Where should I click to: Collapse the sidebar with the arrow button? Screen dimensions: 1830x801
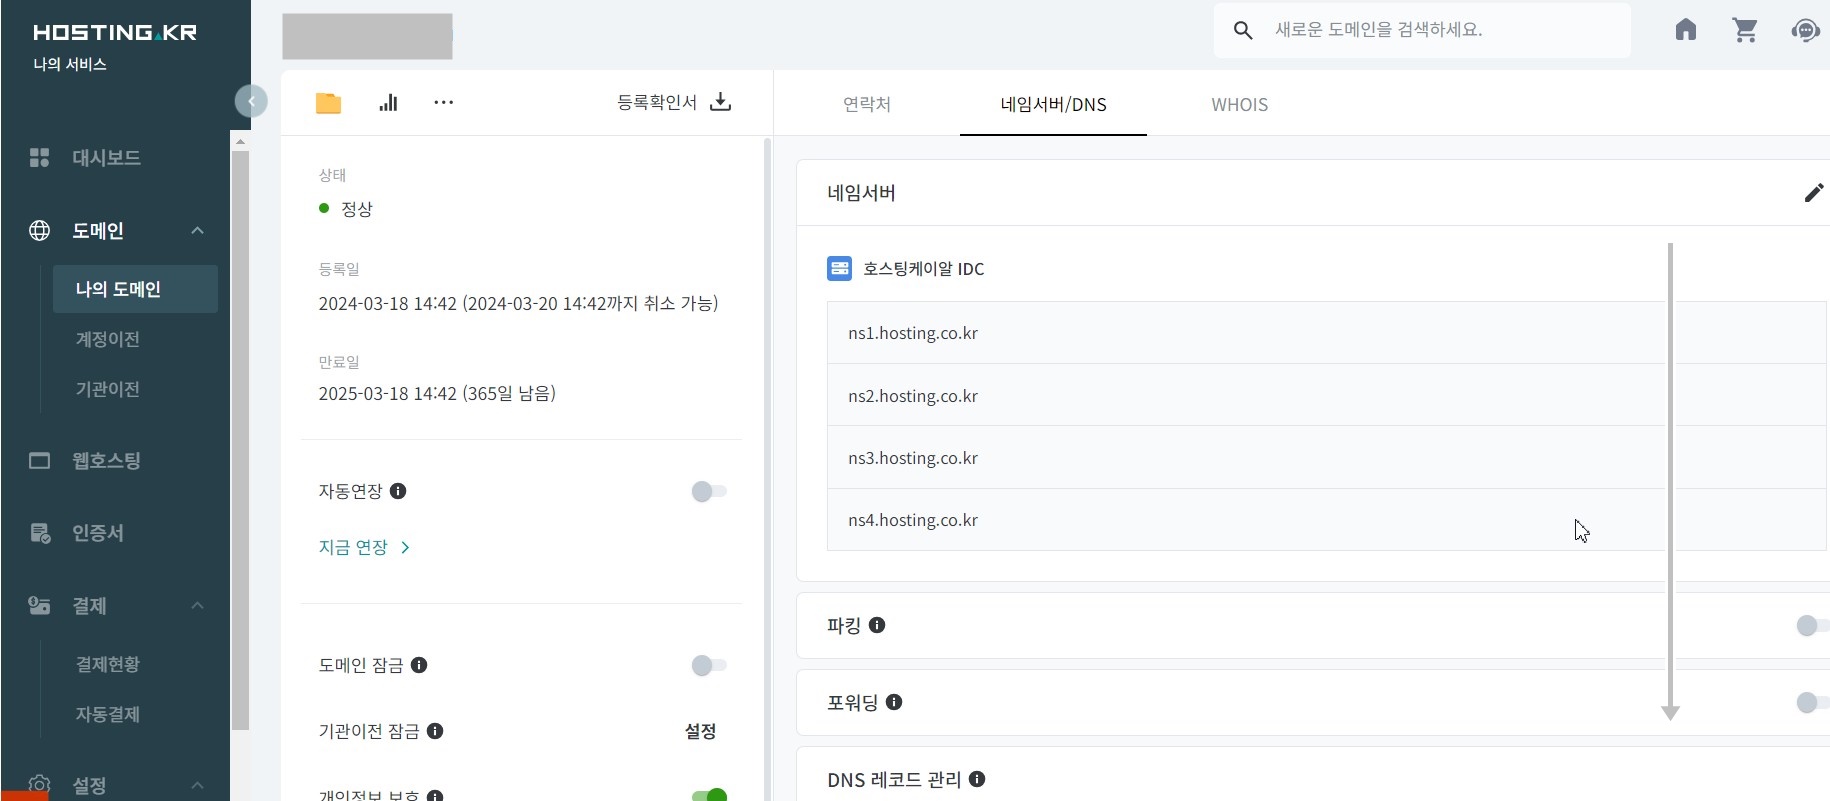[x=251, y=101]
